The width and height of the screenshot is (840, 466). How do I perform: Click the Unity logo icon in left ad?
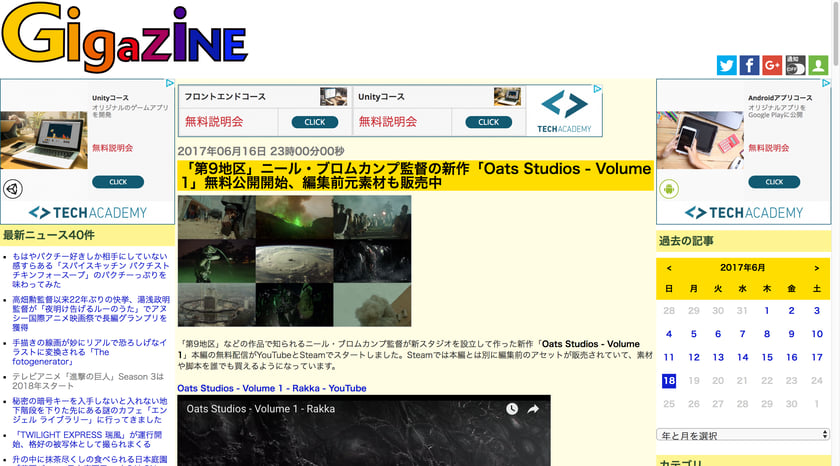tap(13, 189)
